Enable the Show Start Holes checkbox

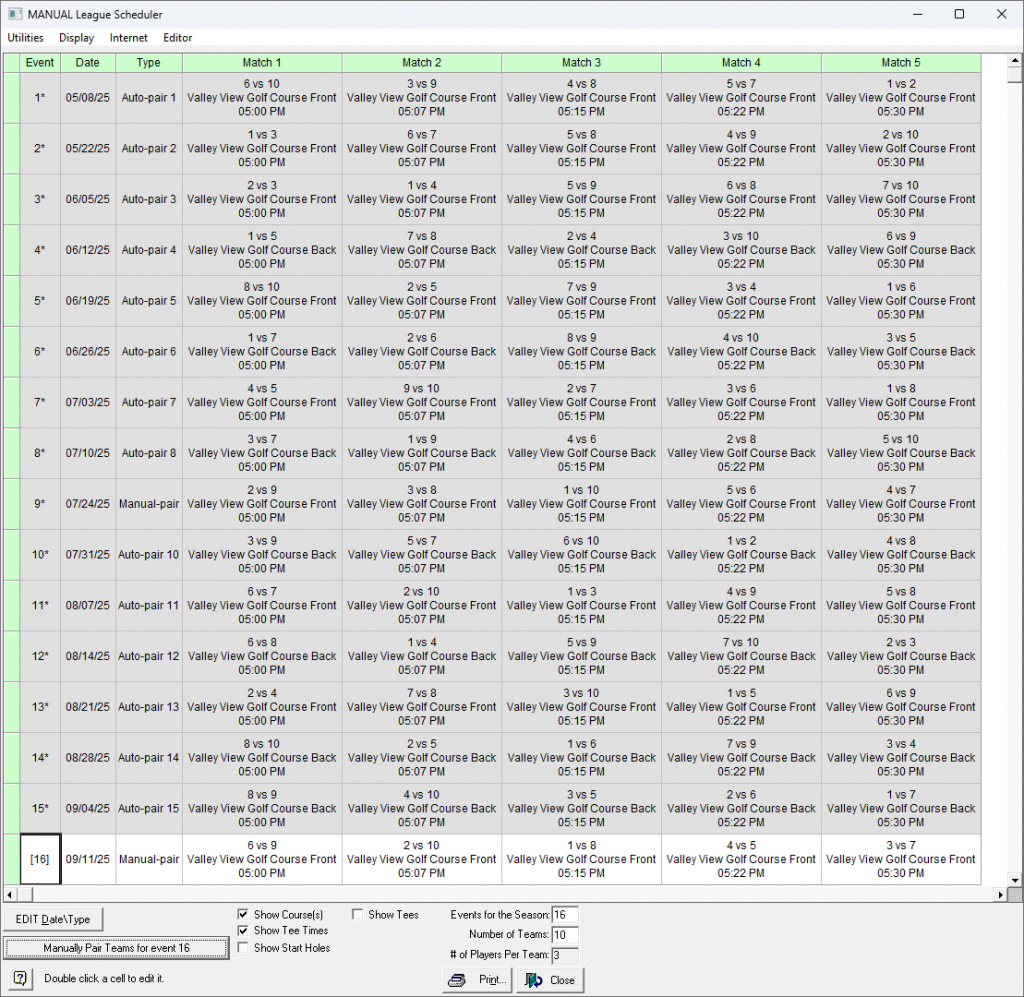(243, 948)
